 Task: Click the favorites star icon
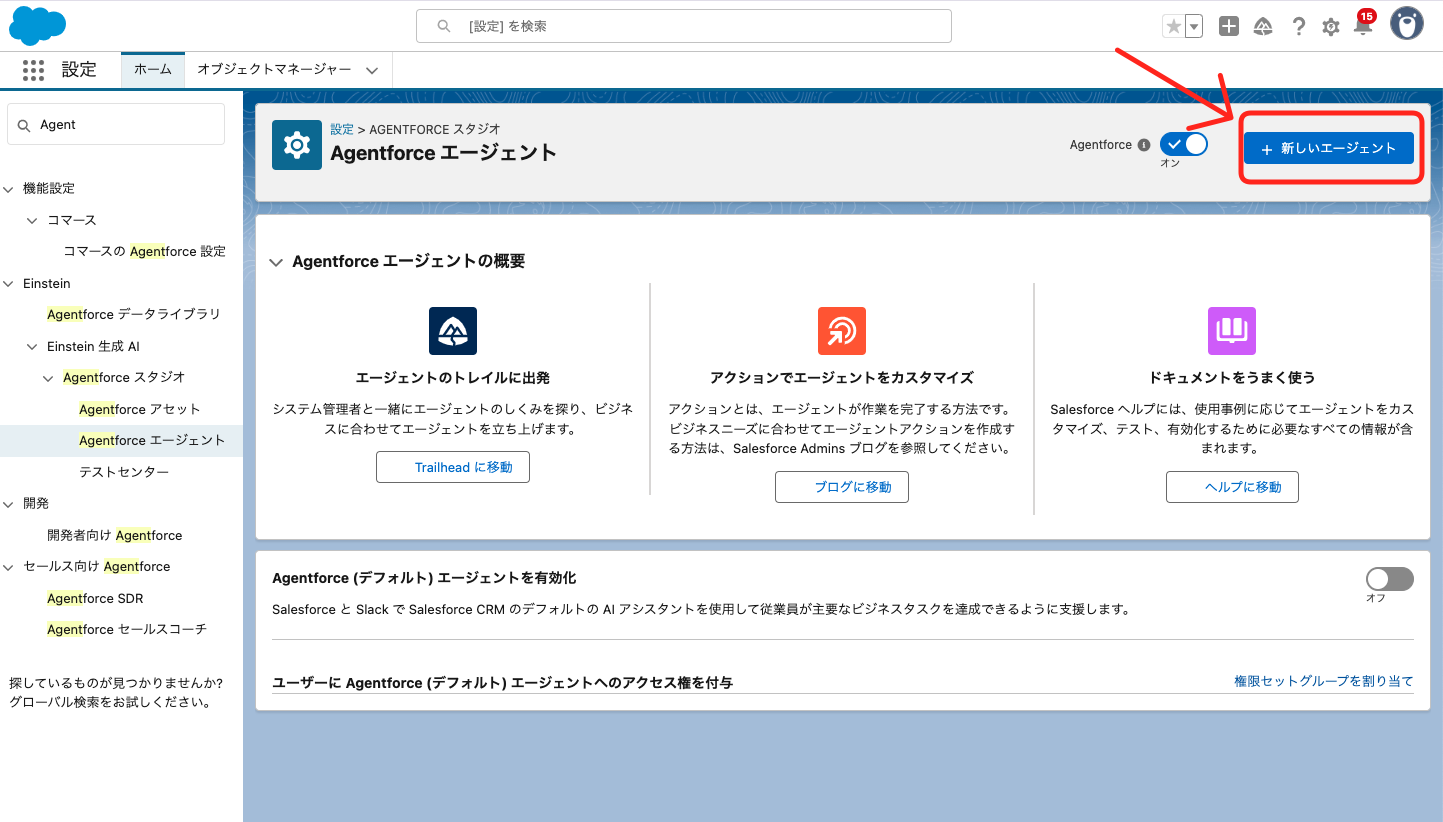click(x=1173, y=27)
